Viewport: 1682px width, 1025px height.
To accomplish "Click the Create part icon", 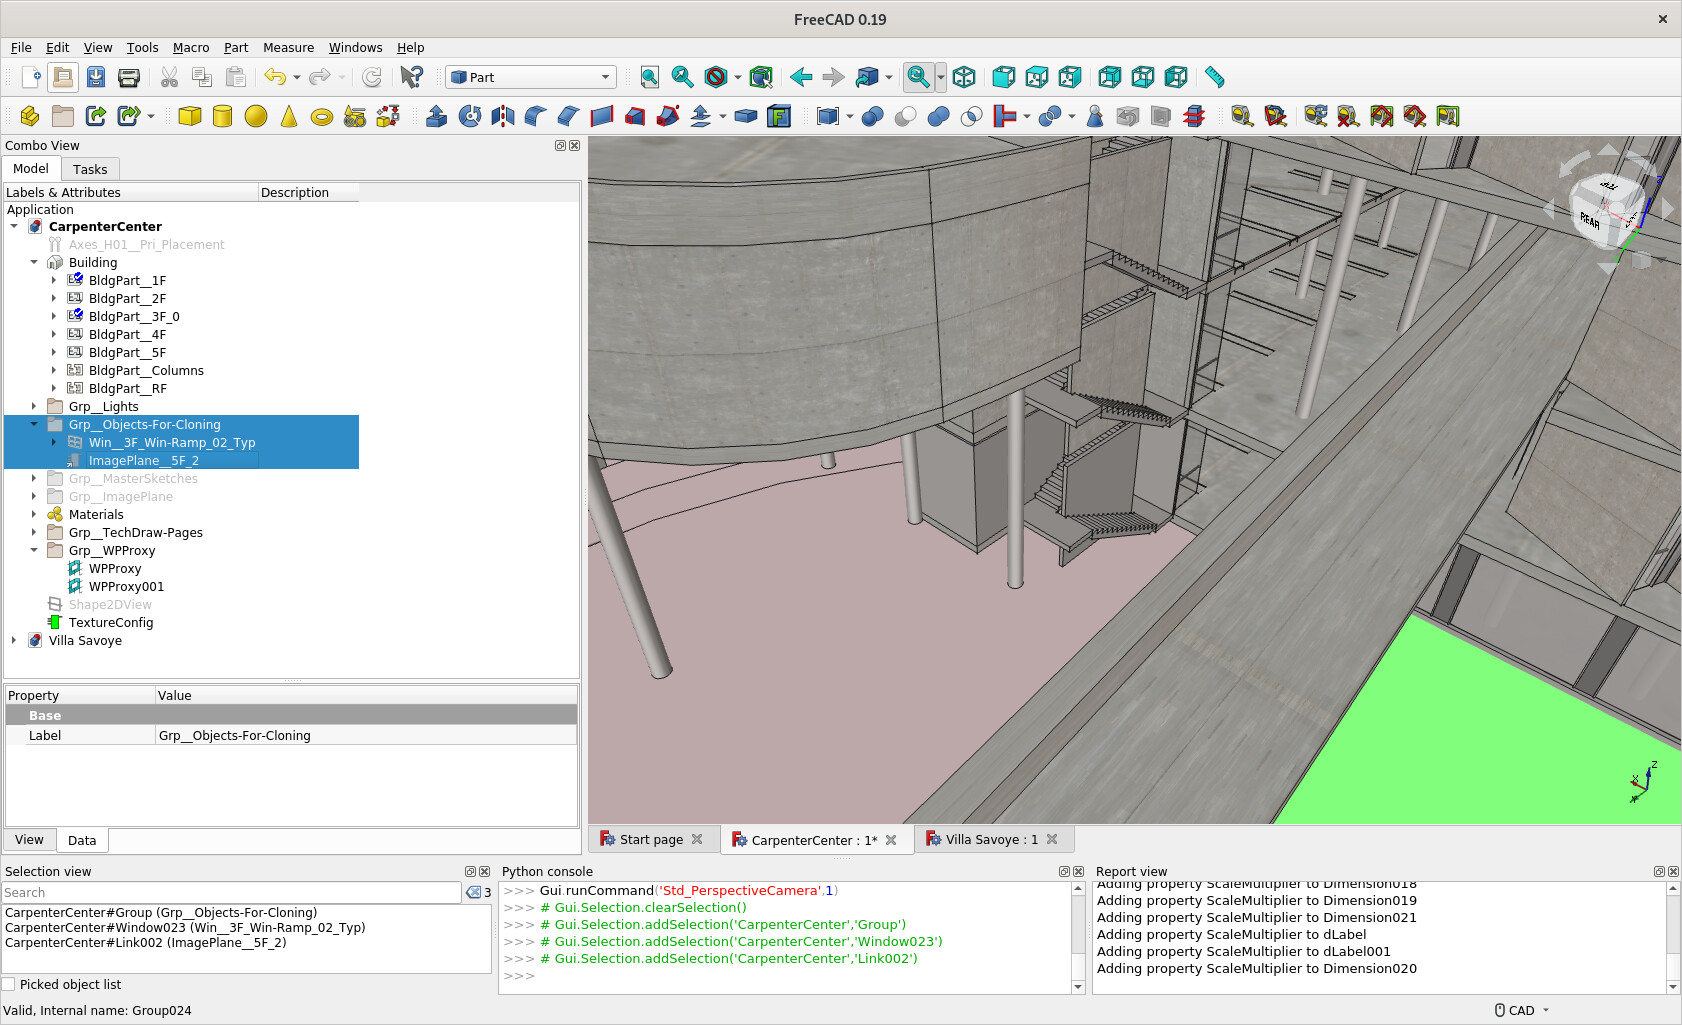I will point(30,116).
